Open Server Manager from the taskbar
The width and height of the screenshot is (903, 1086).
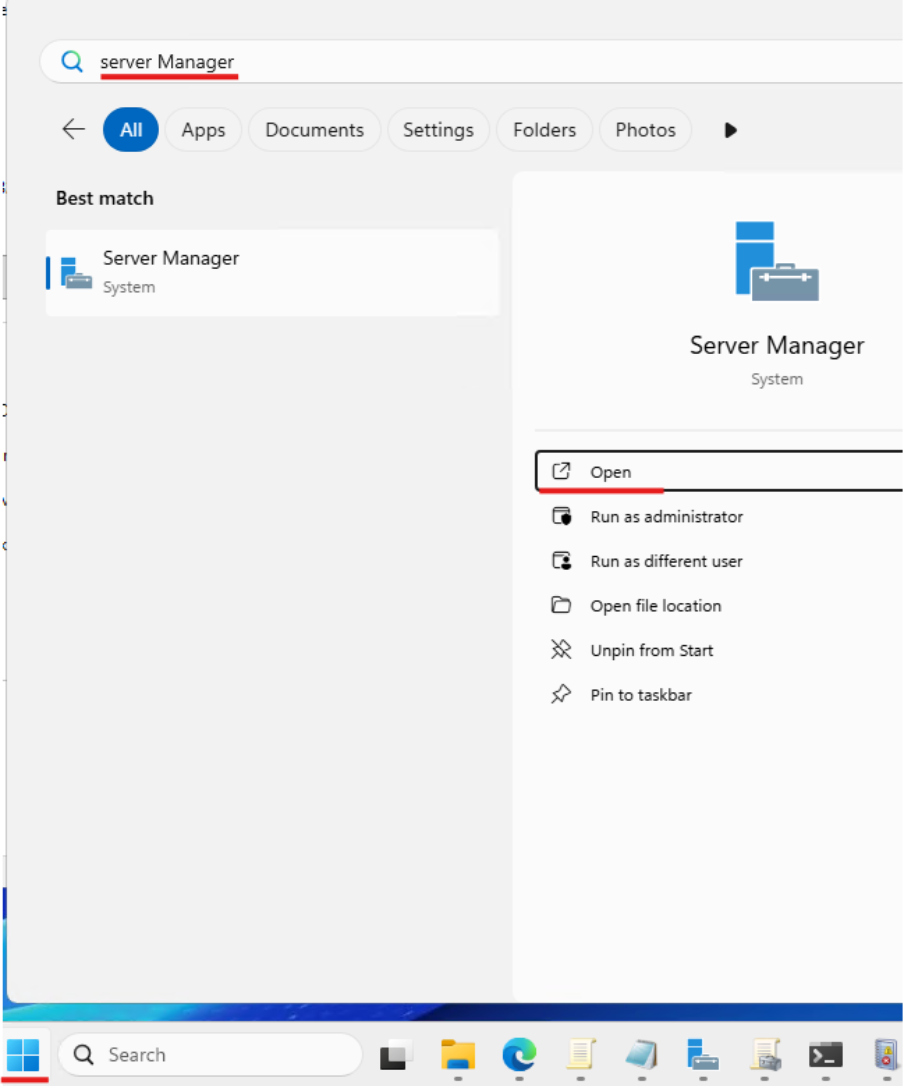pos(702,1055)
